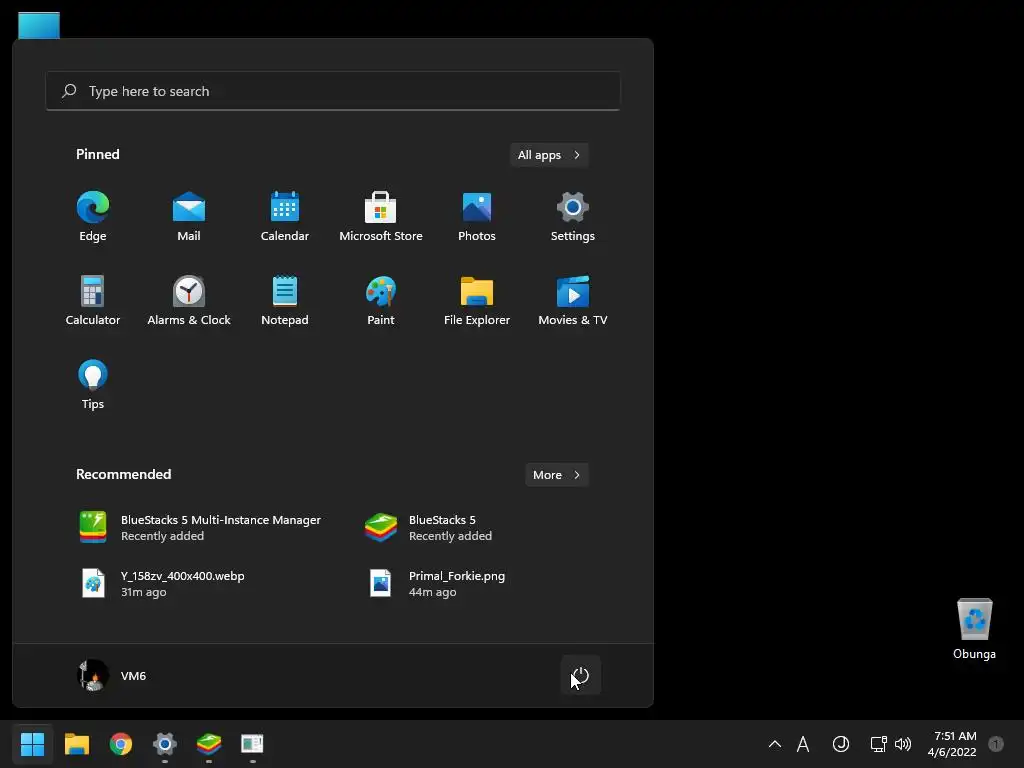1024x768 pixels.
Task: Open the Paint app
Action: click(x=381, y=300)
